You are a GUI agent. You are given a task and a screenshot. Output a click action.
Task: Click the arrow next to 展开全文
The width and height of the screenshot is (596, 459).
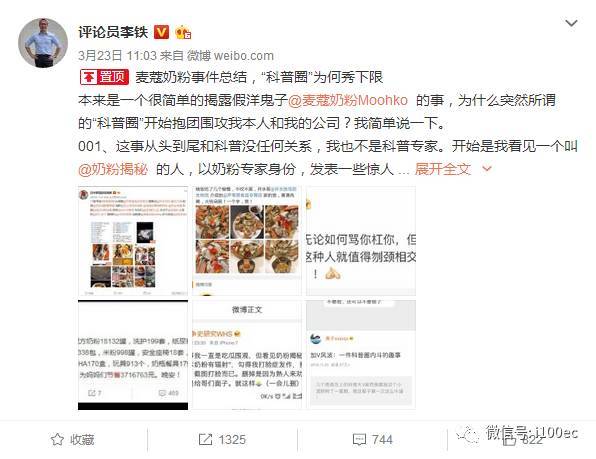click(487, 169)
